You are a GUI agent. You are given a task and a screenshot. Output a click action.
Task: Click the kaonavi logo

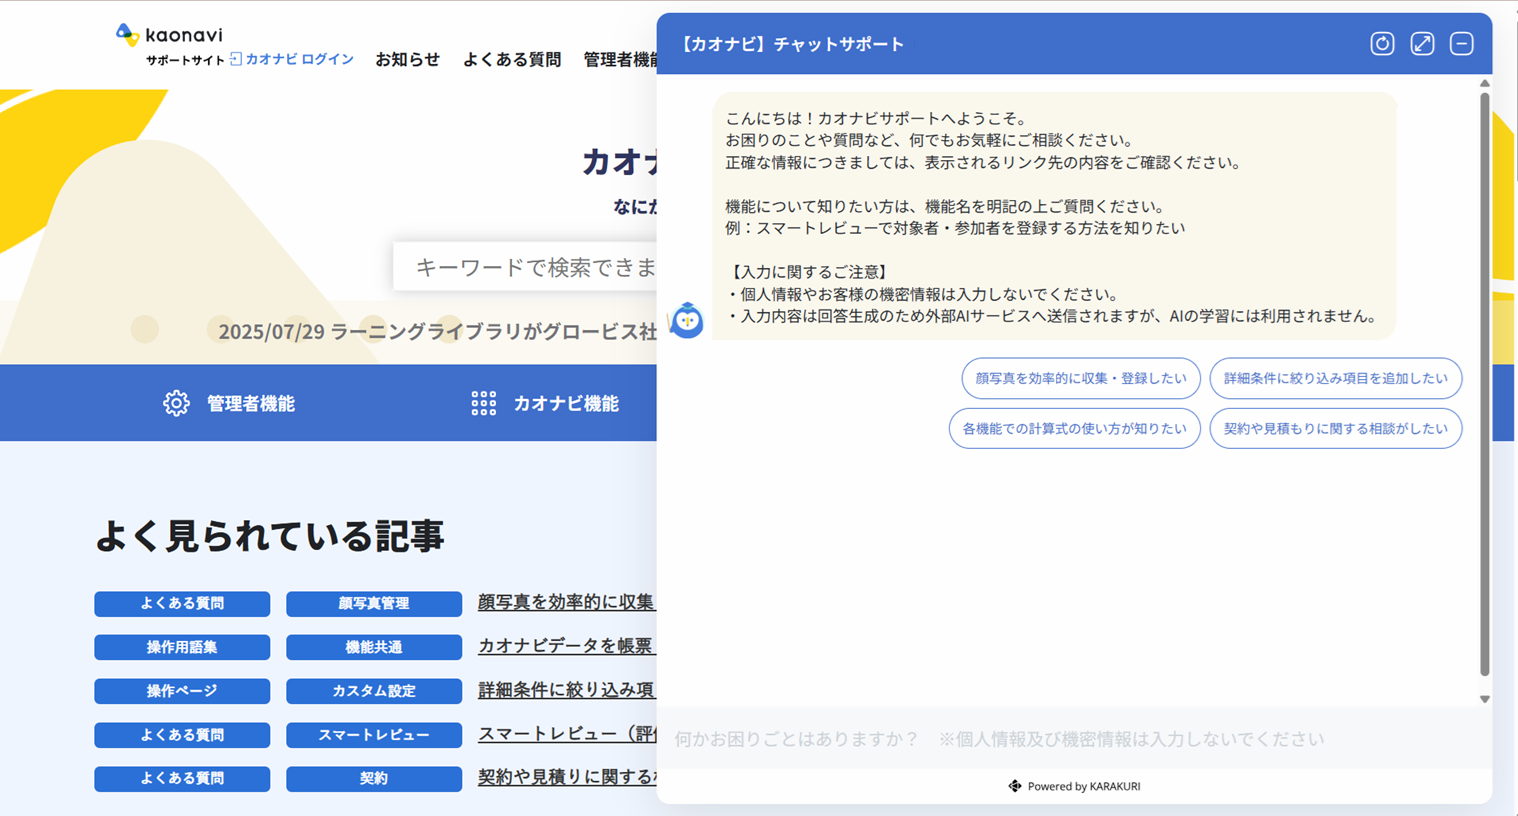pos(166,33)
